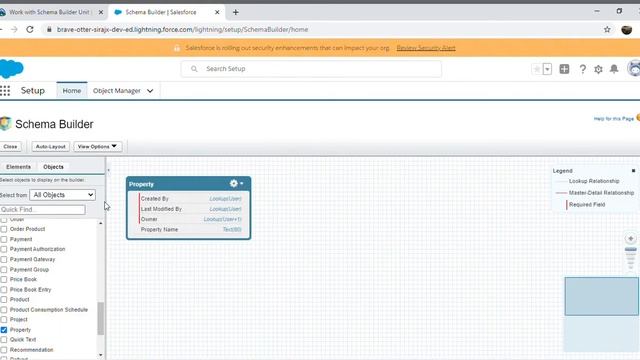This screenshot has width=640, height=360.
Task: Open the global actions plus icon
Action: coord(564,69)
